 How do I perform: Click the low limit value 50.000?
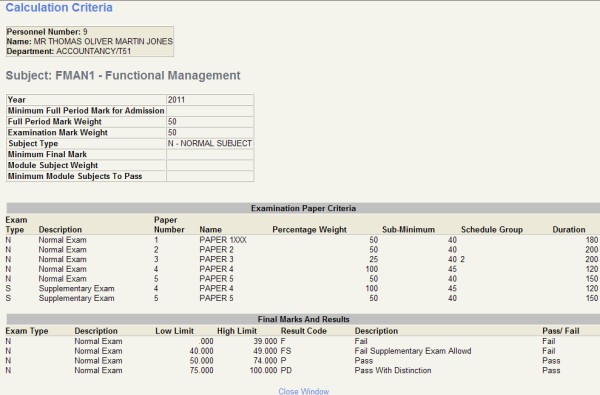tap(202, 361)
